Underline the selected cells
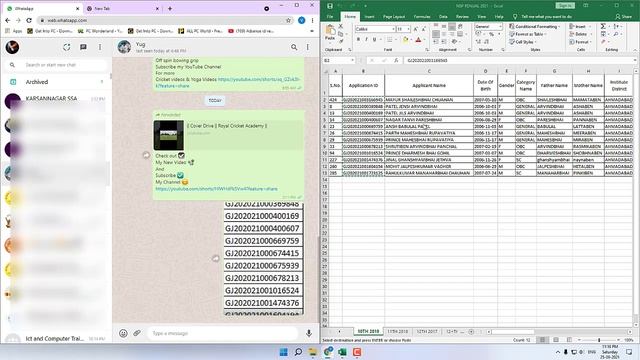Image resolution: width=640 pixels, height=360 pixels. [x=374, y=40]
